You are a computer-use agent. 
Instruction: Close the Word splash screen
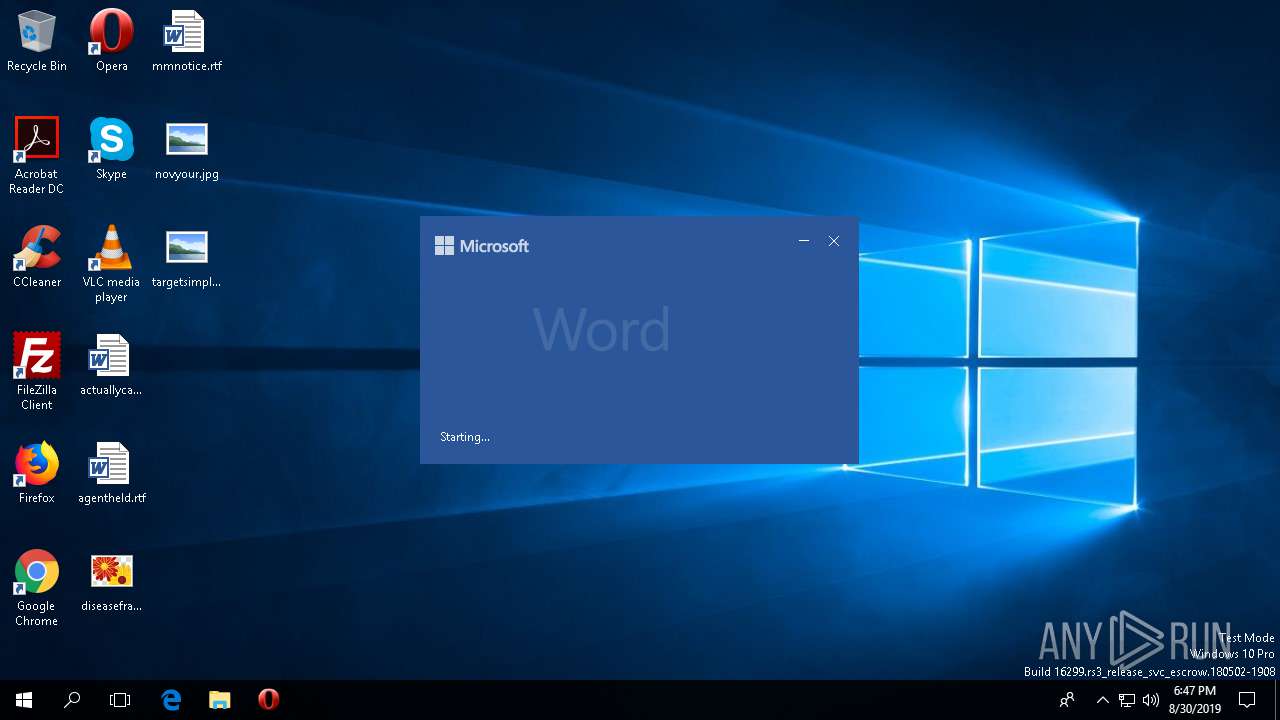(x=834, y=241)
